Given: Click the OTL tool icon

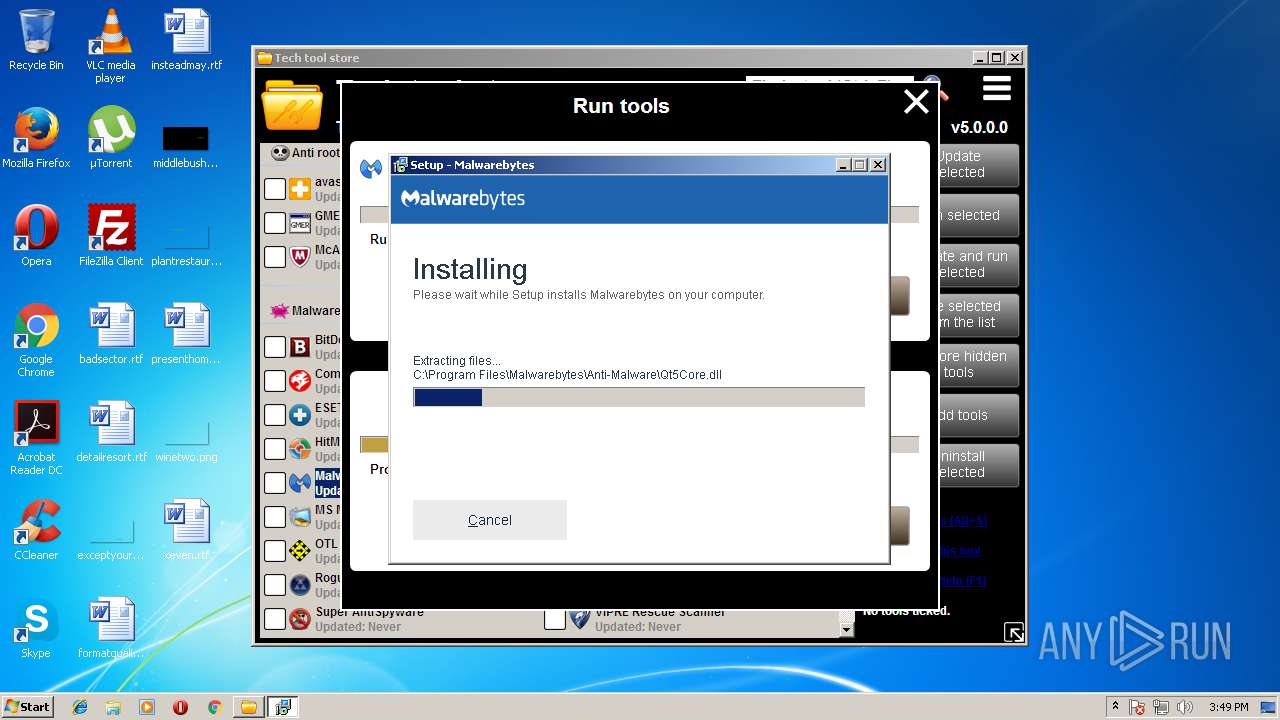Looking at the screenshot, I should [x=300, y=551].
